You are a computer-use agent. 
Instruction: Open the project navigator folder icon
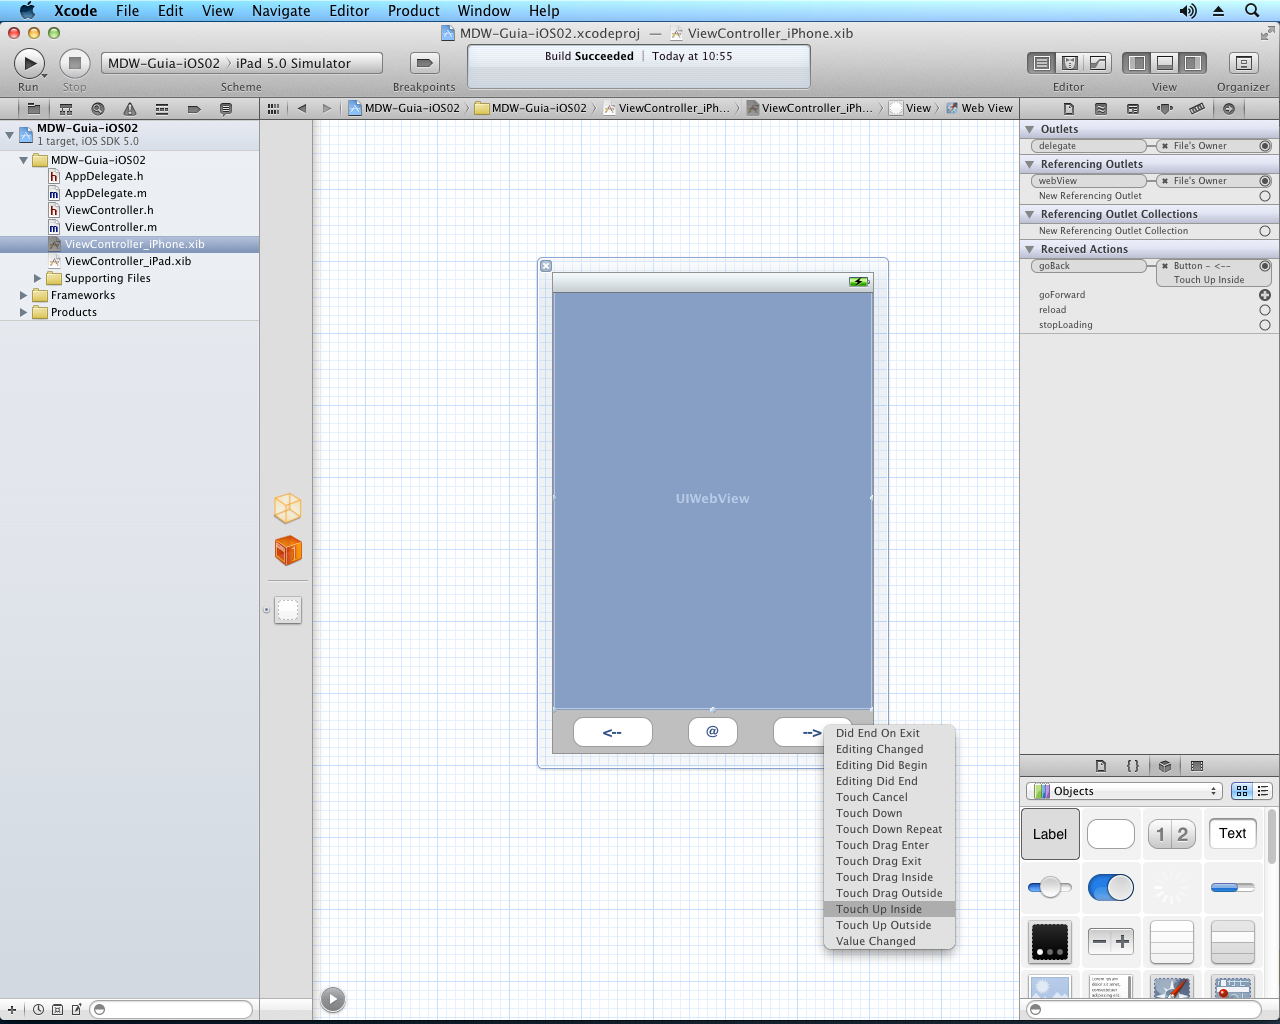tap(33, 108)
